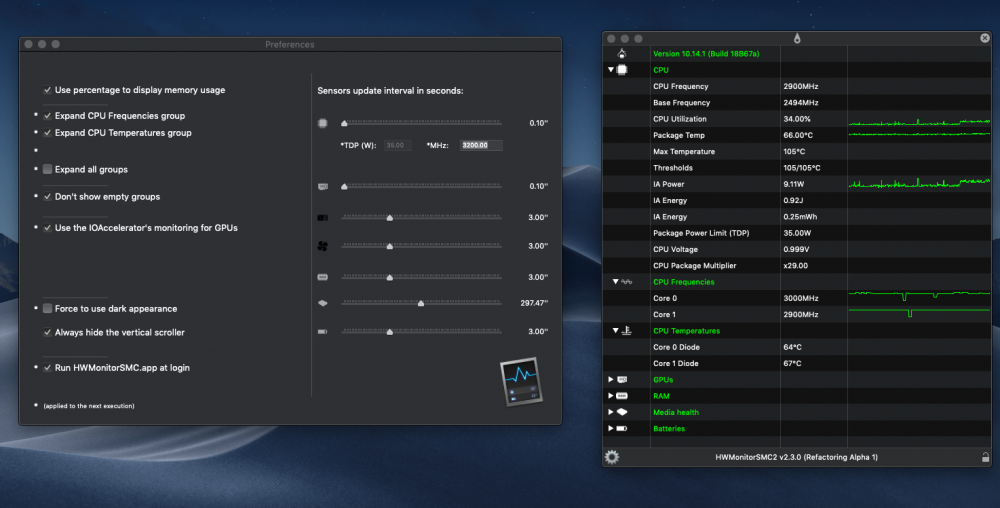The image size is (1000, 508).
Task: Click the lock icon in HWMonitor footer
Action: (x=985, y=457)
